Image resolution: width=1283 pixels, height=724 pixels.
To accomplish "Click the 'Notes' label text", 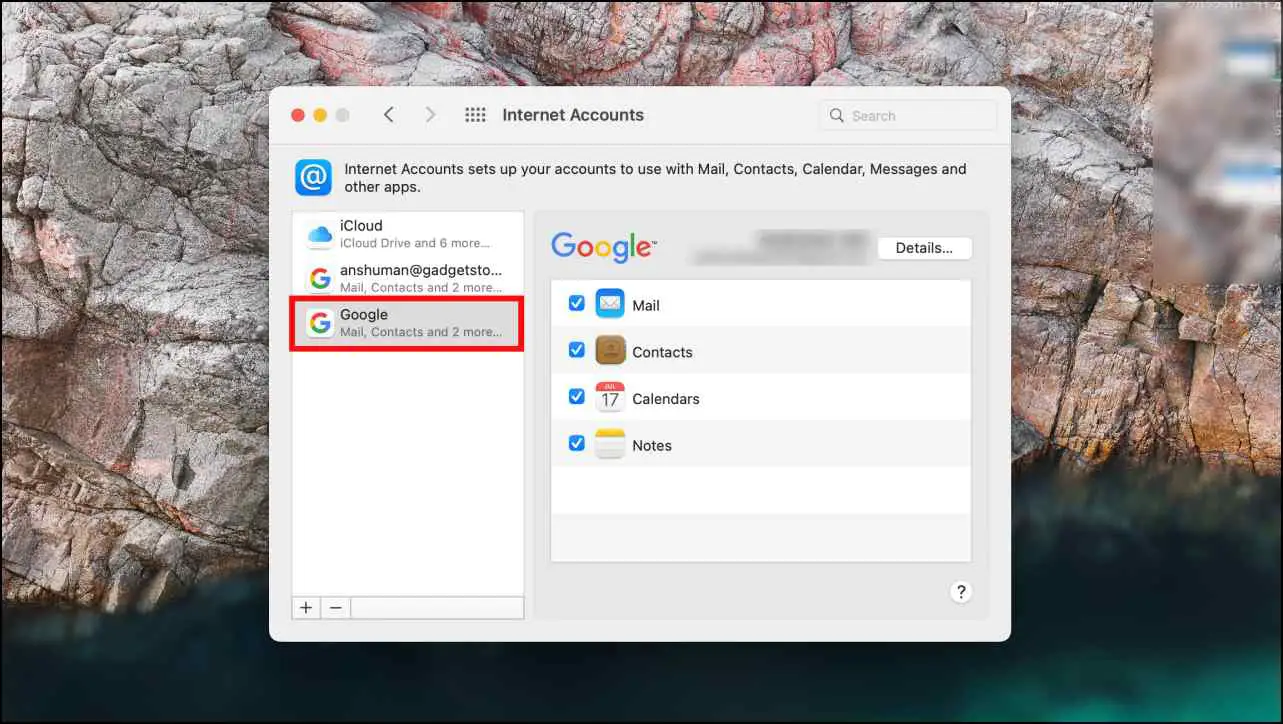I will [x=652, y=446].
